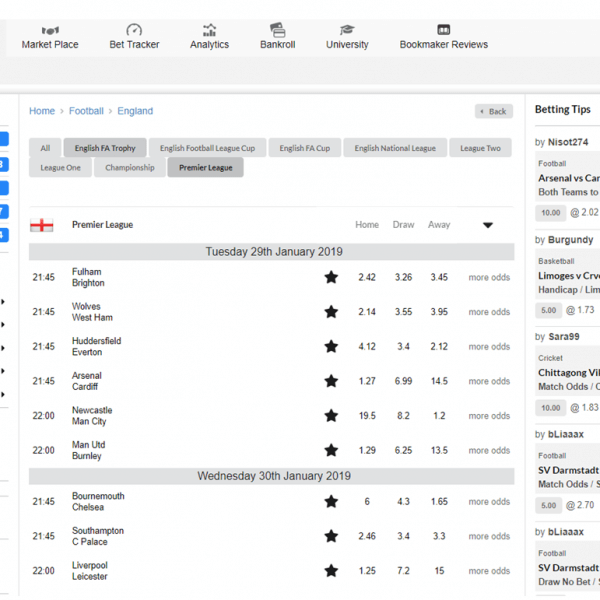
Task: Click home odds 19.5 for Newcastle
Action: click(x=367, y=416)
